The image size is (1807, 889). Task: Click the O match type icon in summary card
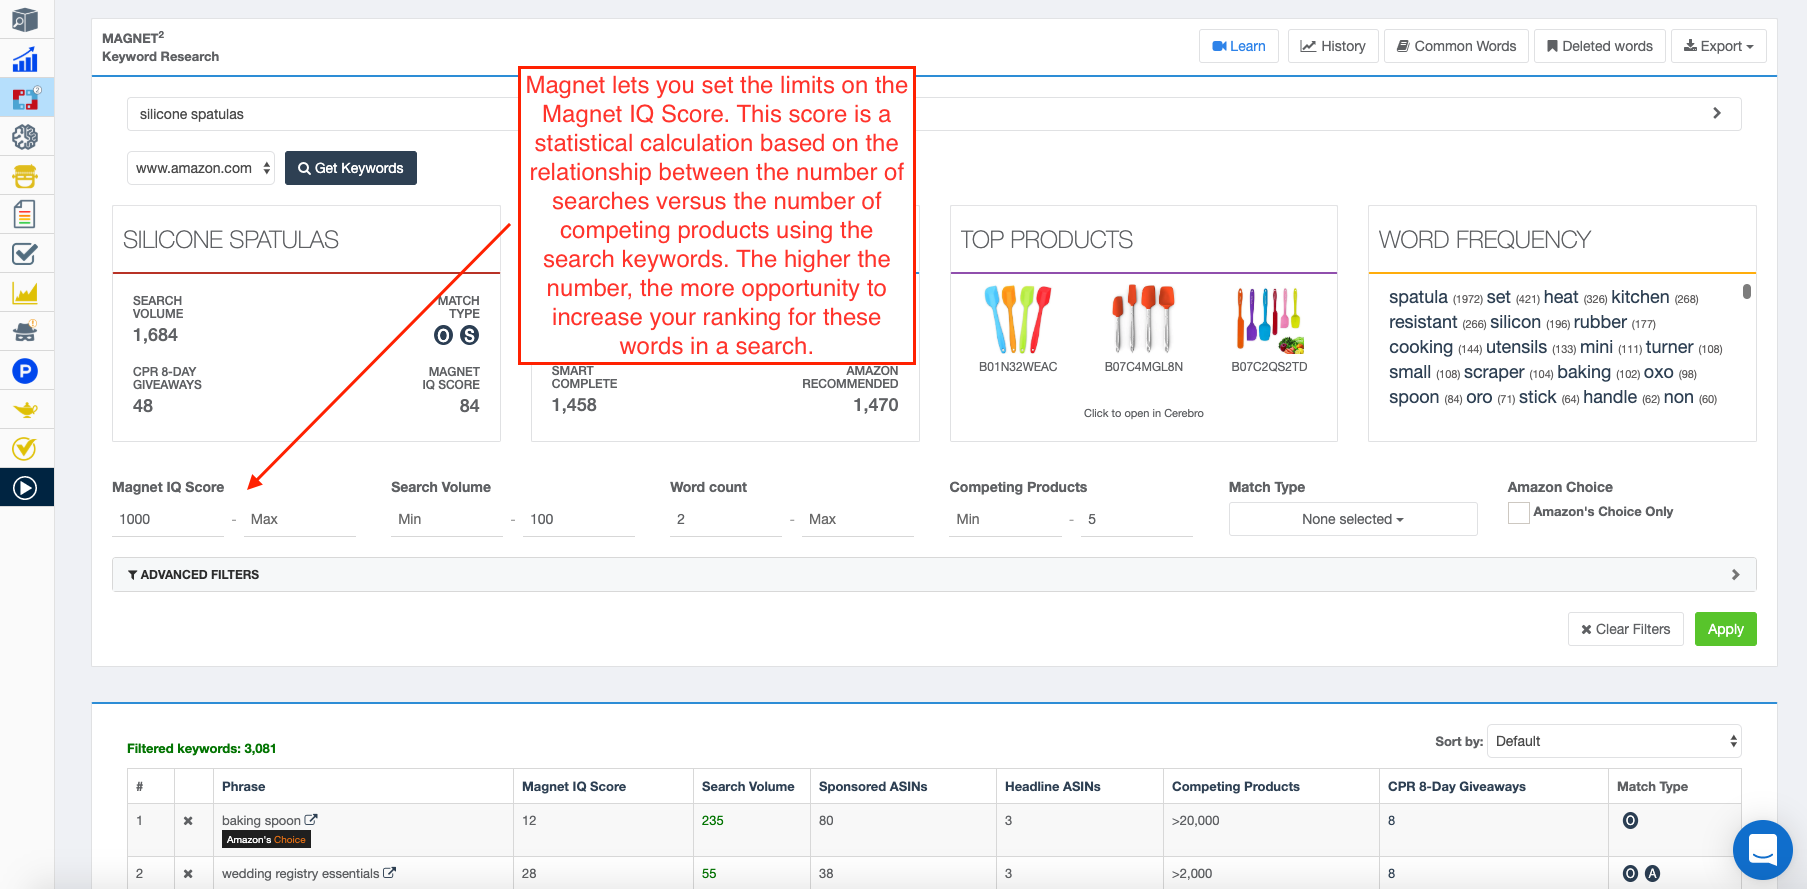[443, 335]
